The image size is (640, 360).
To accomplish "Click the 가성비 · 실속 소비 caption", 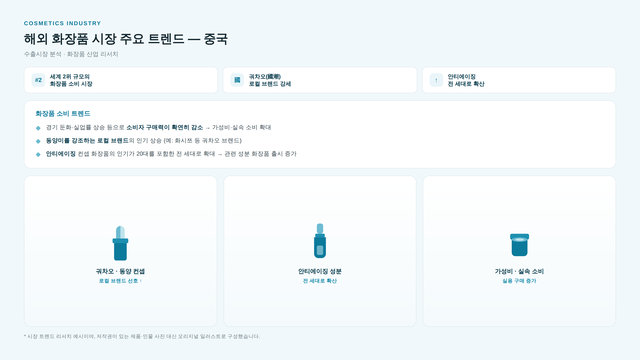I will point(519,271).
